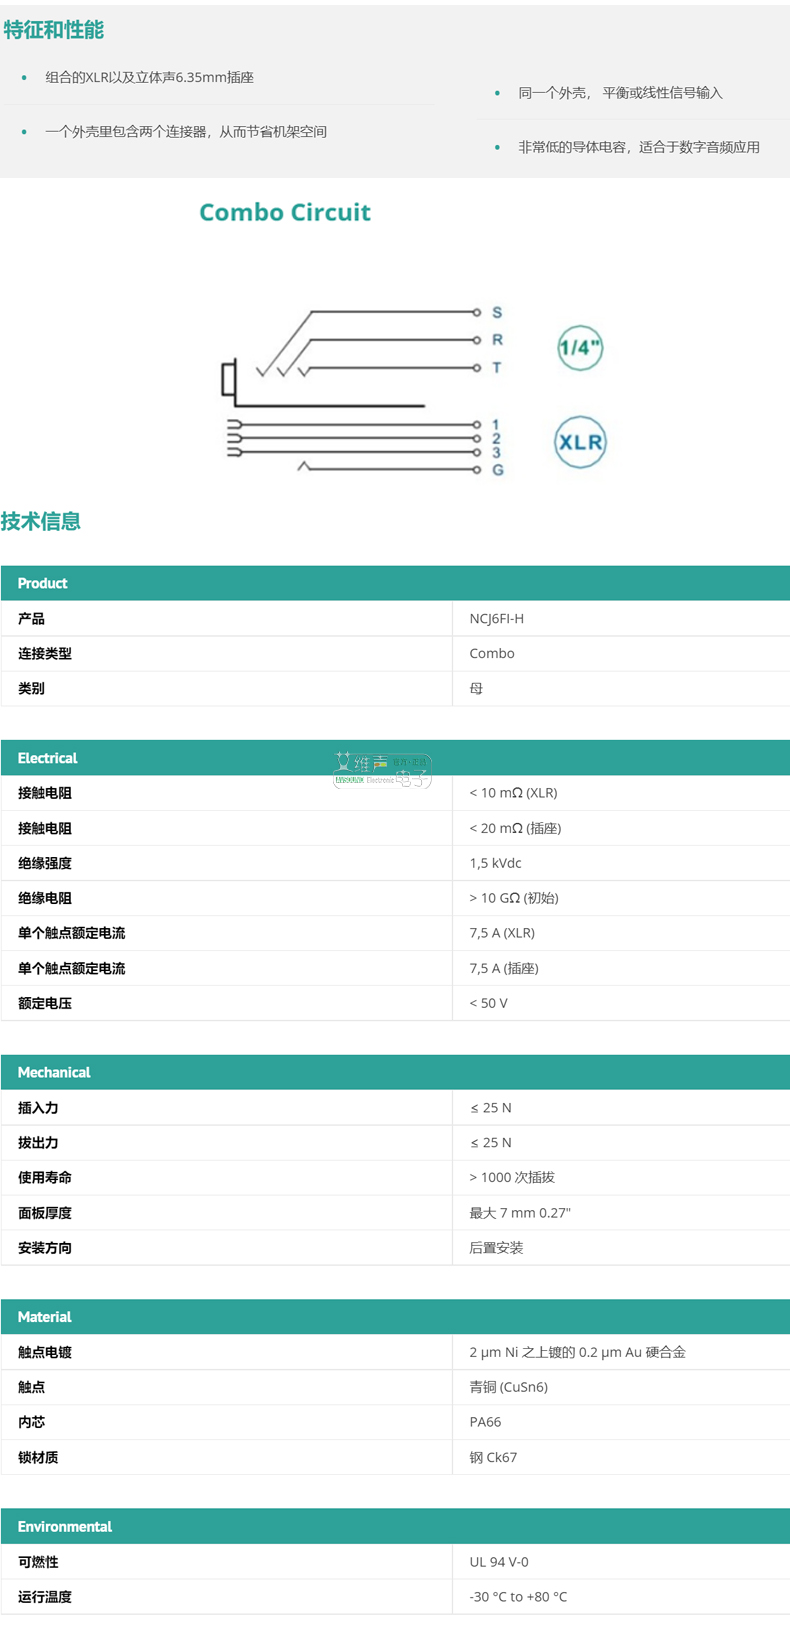Click the 7,5 A (XLR) value
Image resolution: width=790 pixels, height=1628 pixels.
tap(502, 933)
